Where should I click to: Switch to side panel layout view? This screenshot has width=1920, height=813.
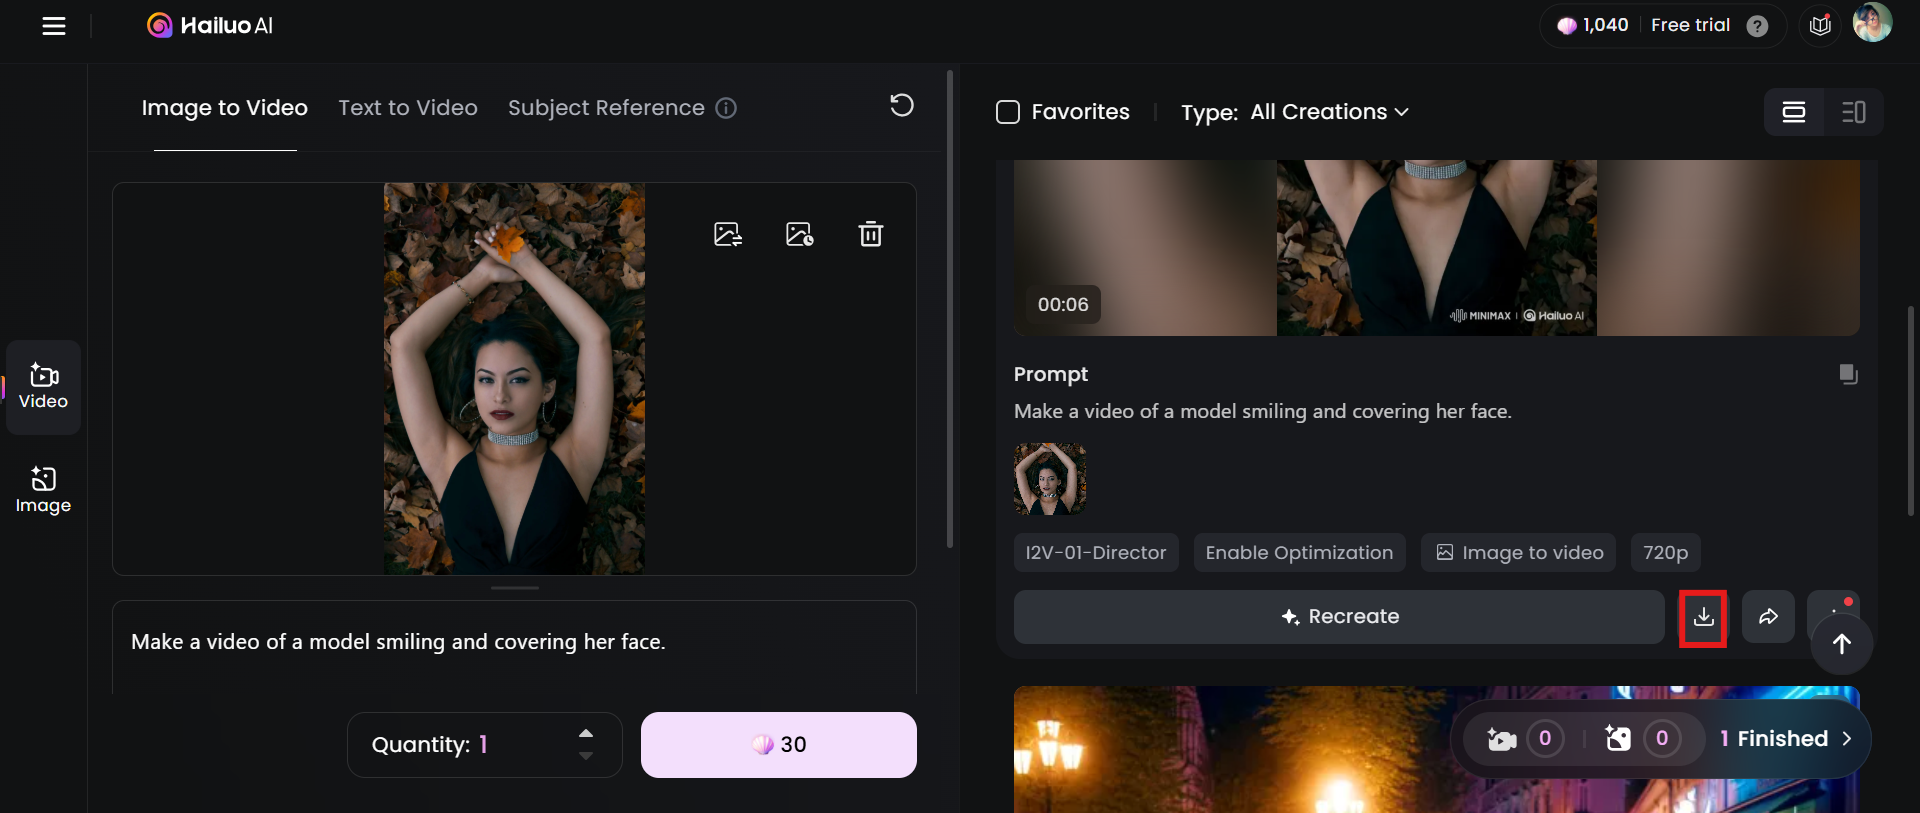(x=1853, y=112)
